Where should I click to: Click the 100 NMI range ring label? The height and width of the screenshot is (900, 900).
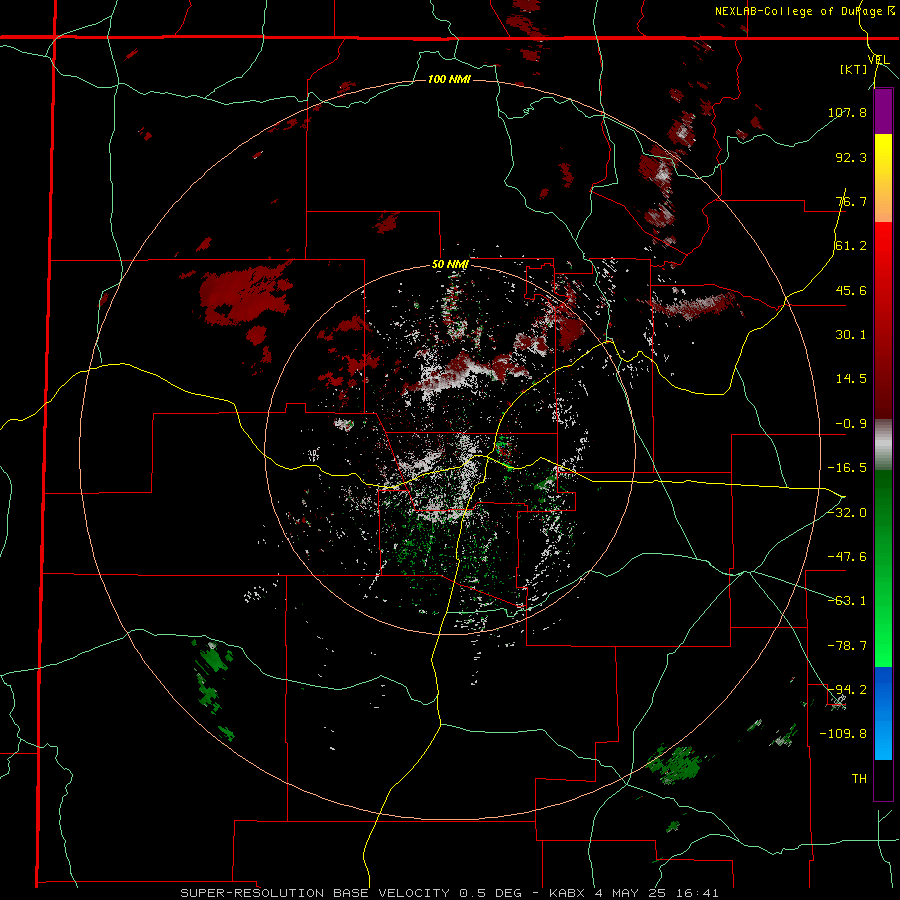(449, 79)
